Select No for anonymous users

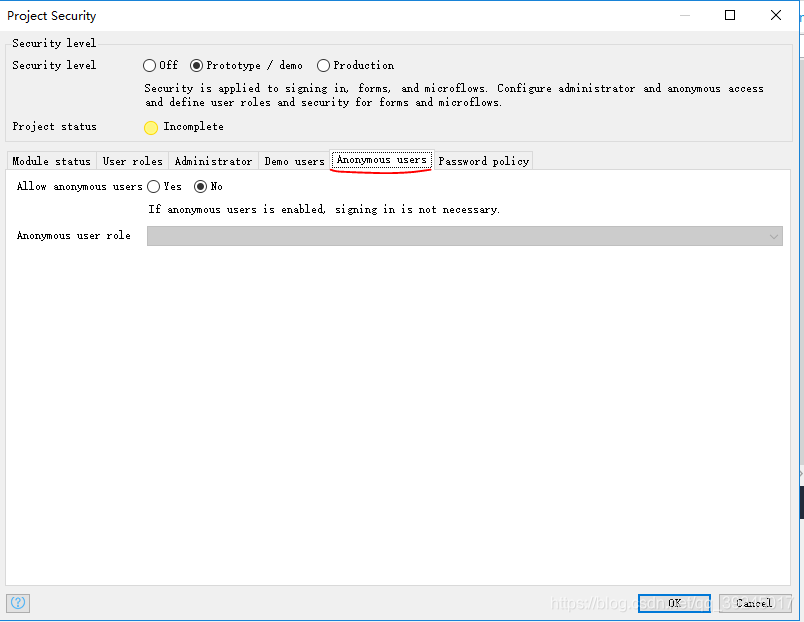pyautogui.click(x=200, y=187)
